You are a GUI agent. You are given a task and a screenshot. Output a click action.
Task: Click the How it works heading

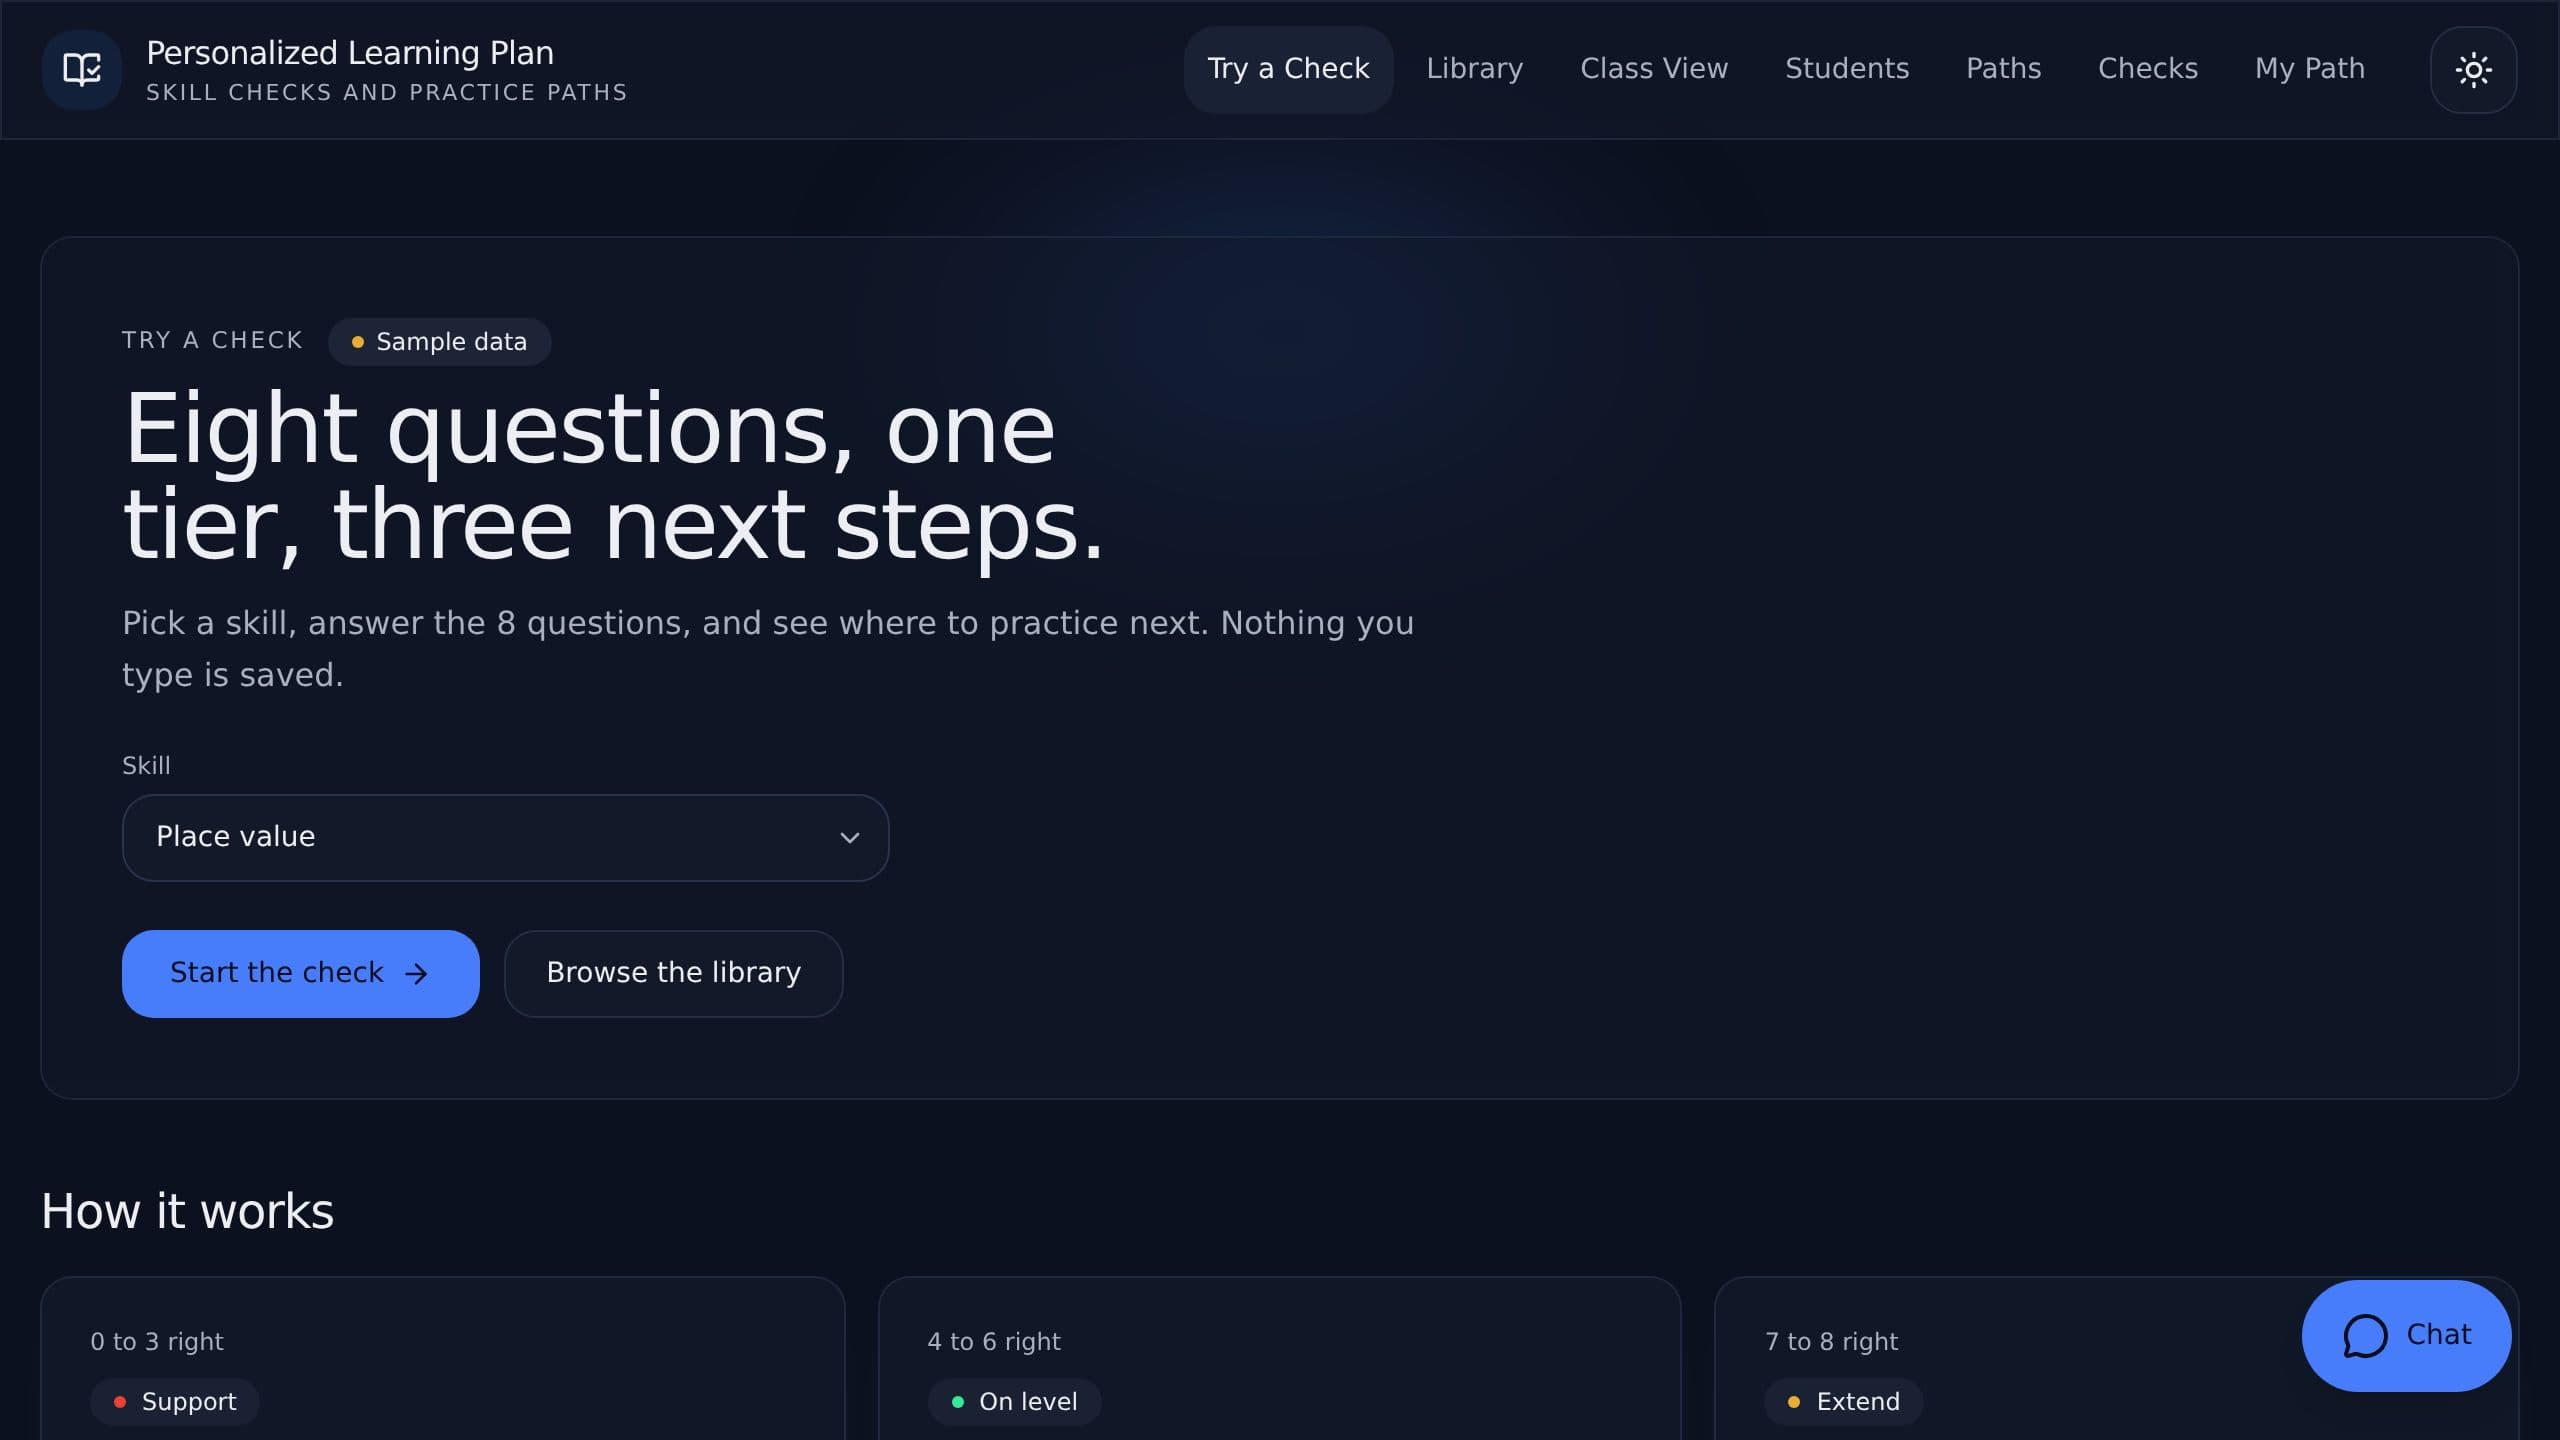187,1211
